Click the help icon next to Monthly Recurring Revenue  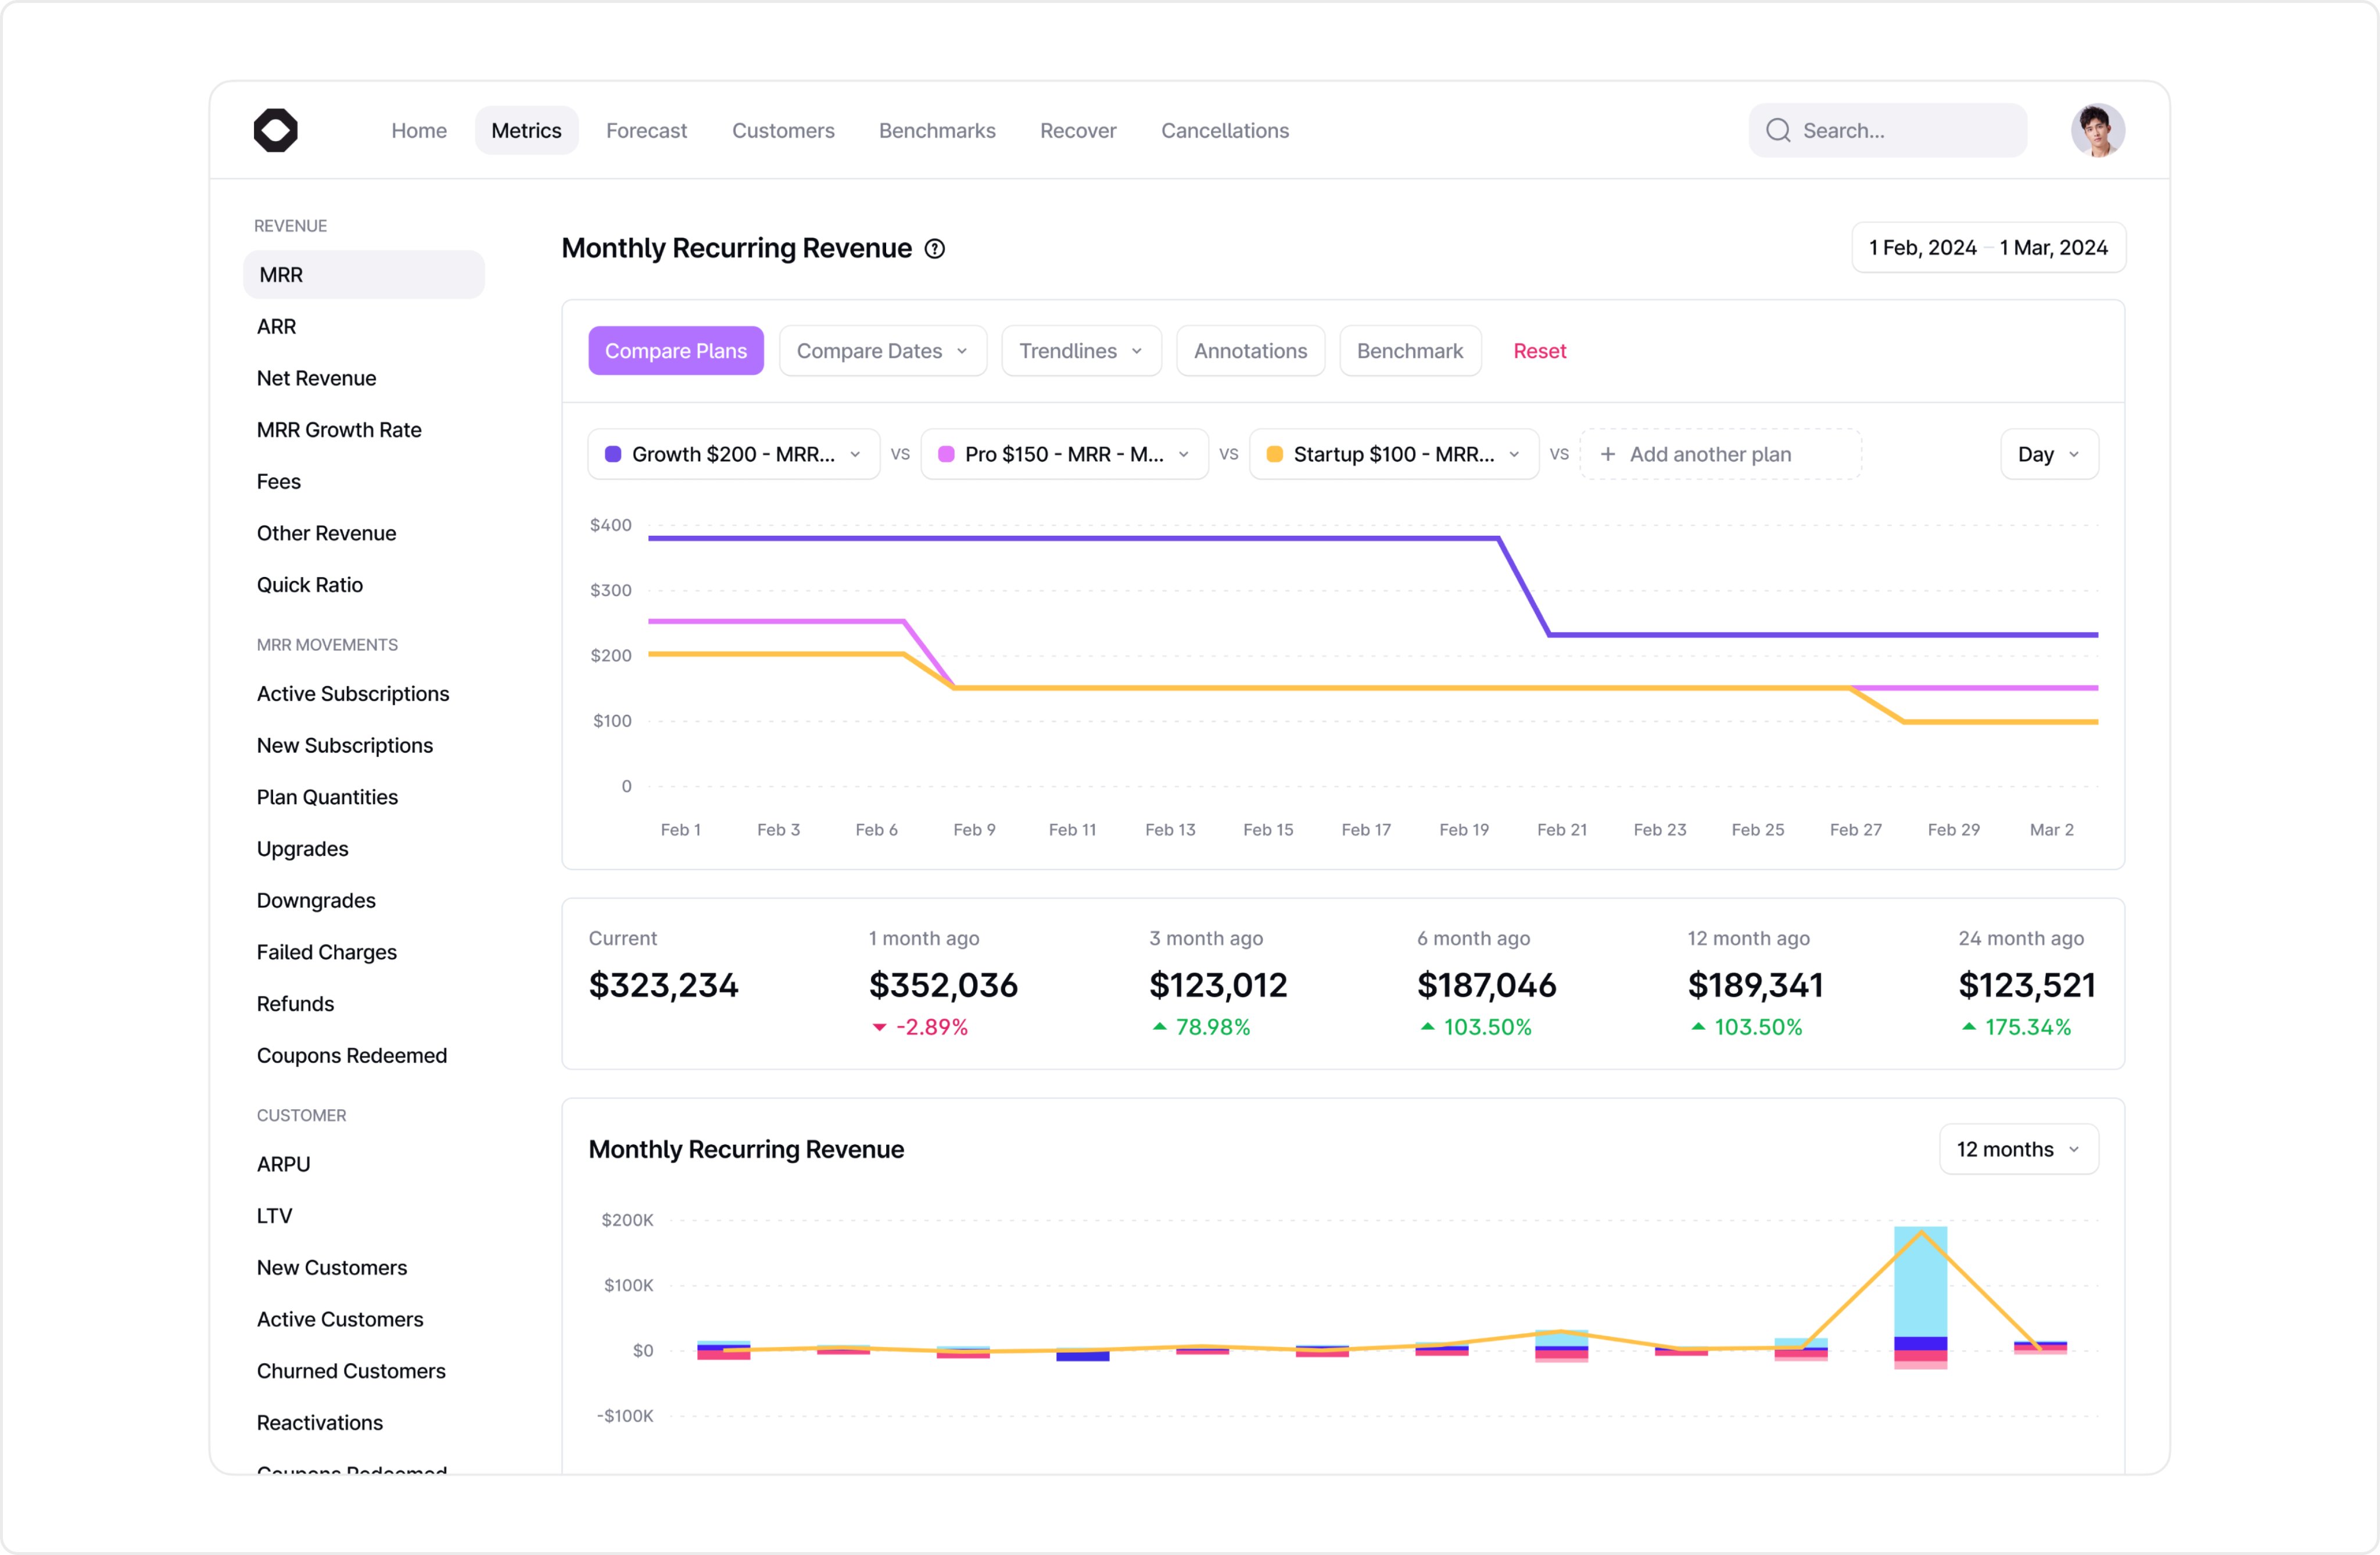pyautogui.click(x=935, y=249)
